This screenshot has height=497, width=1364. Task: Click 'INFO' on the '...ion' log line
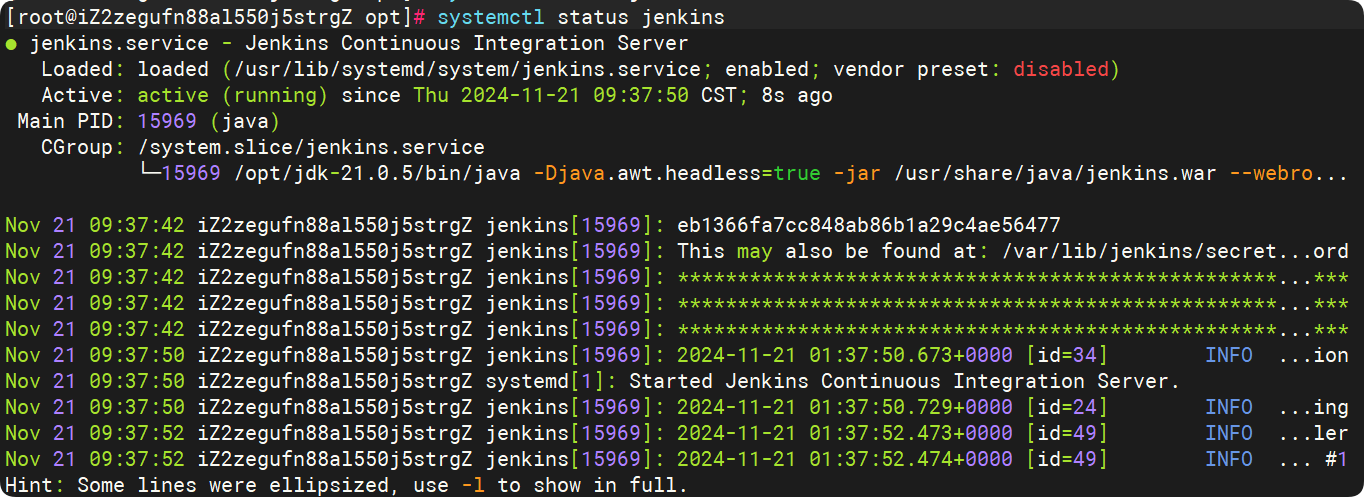1229,355
